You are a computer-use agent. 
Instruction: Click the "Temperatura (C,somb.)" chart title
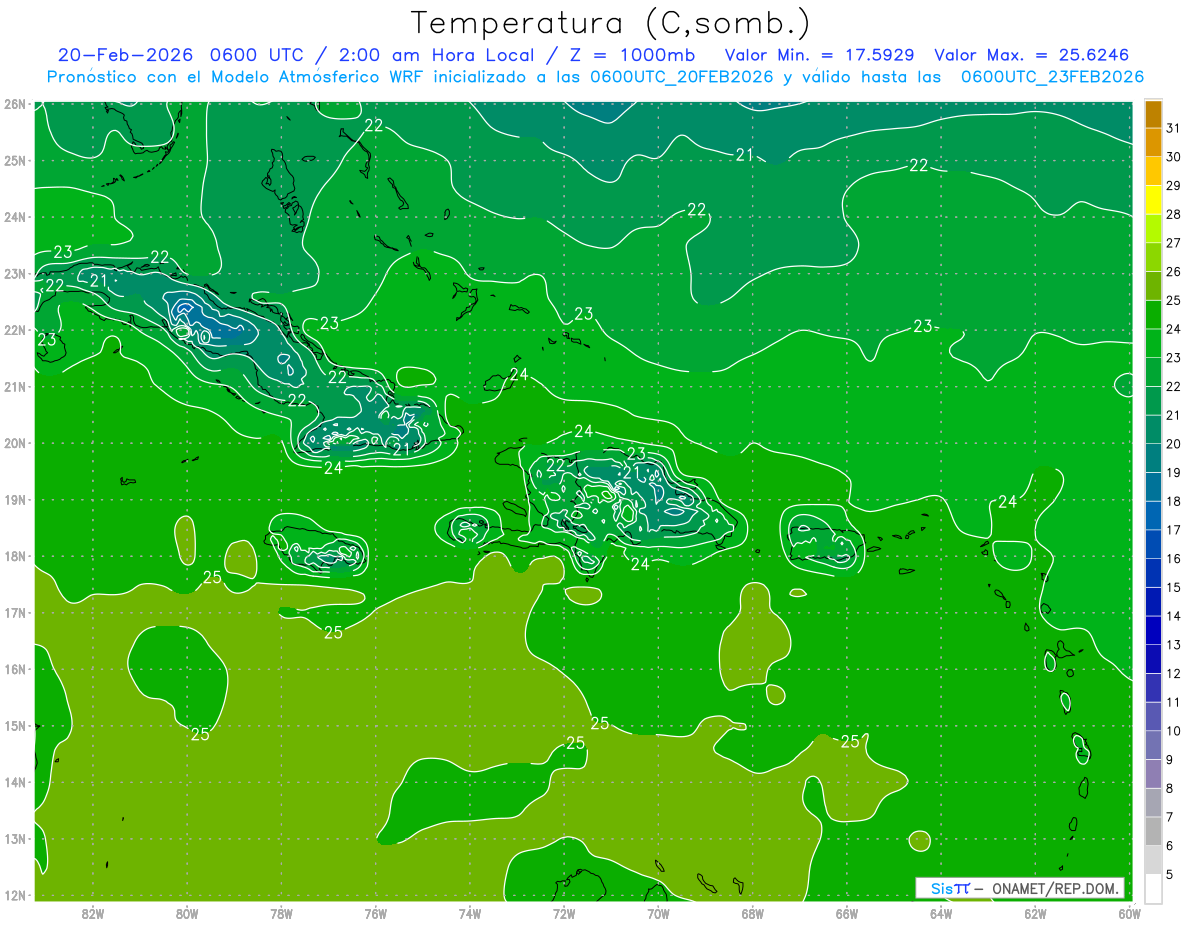[x=611, y=23]
